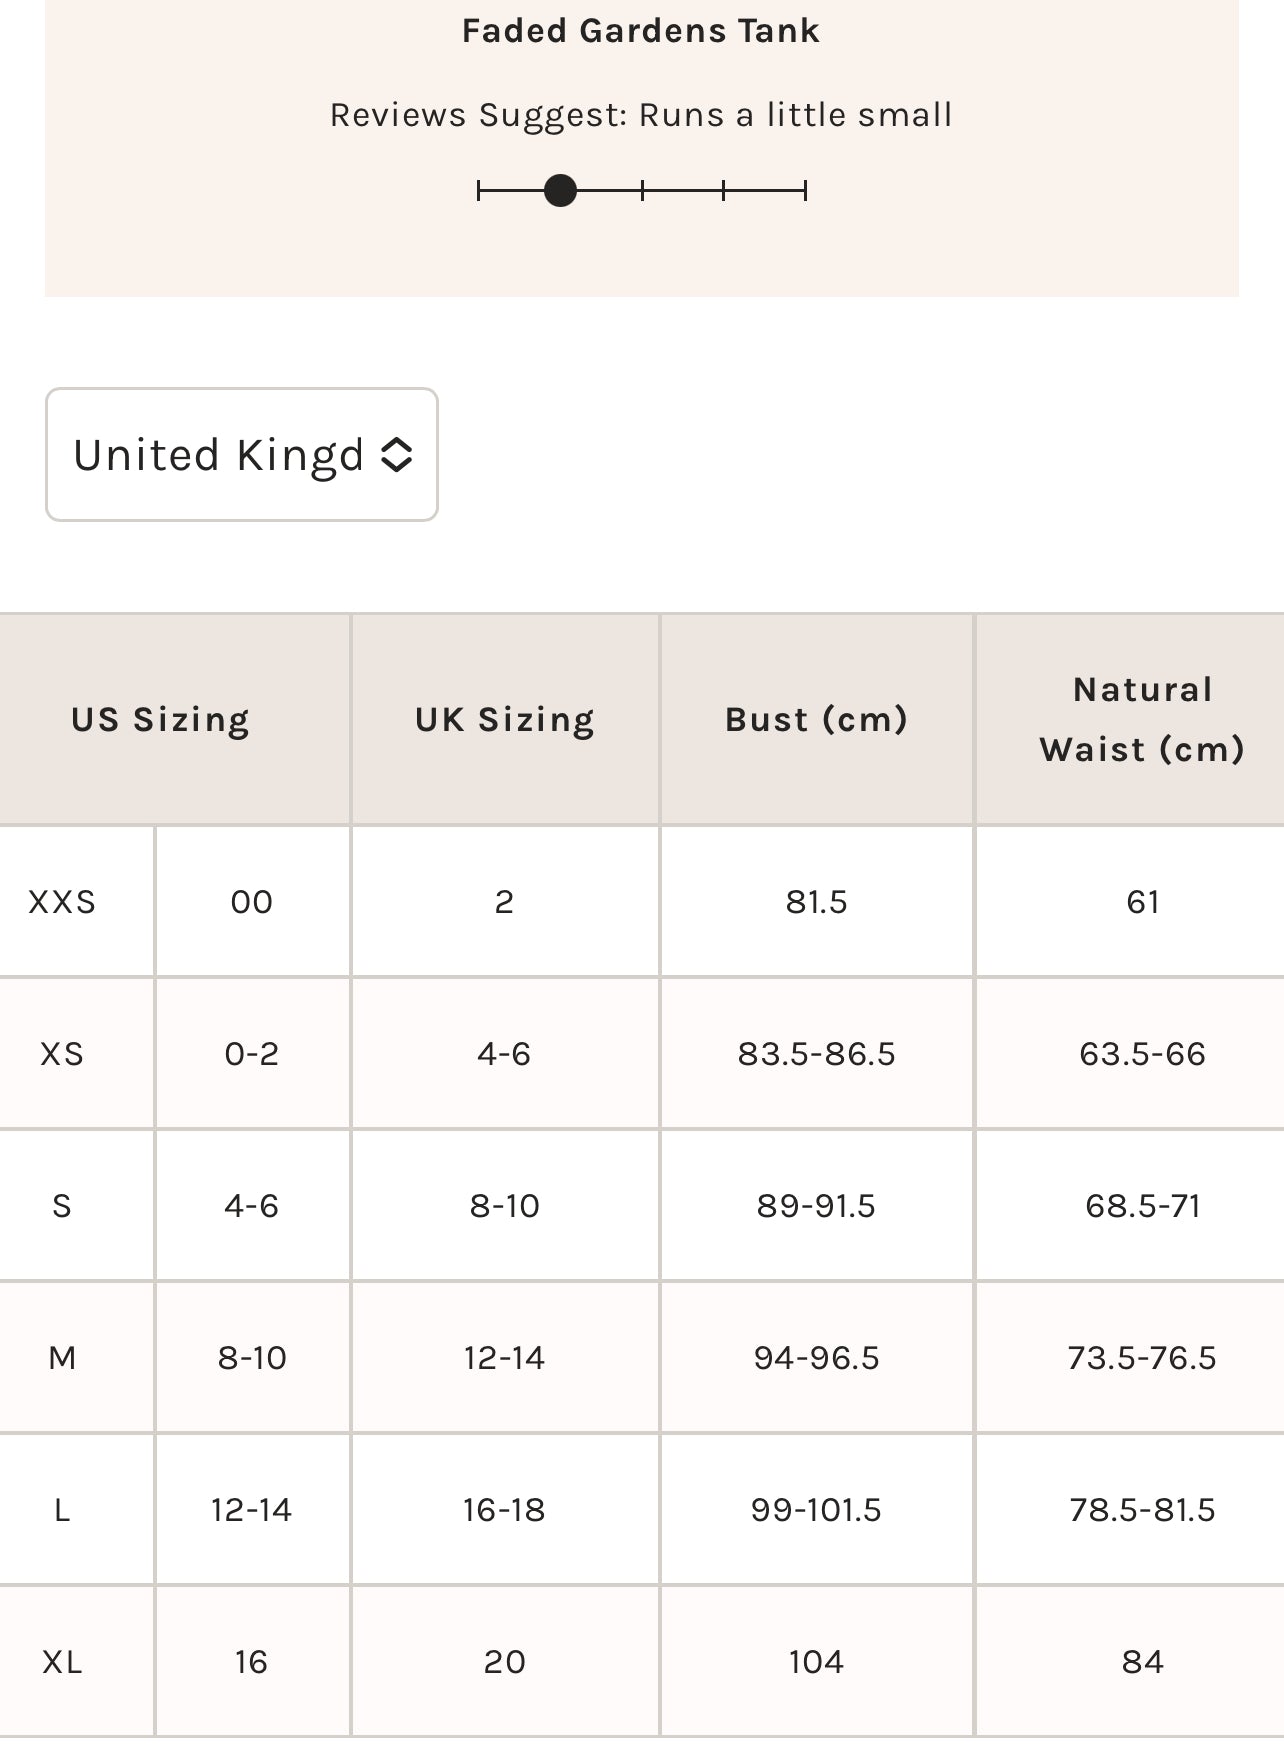Choose the S size row label

(62, 1206)
